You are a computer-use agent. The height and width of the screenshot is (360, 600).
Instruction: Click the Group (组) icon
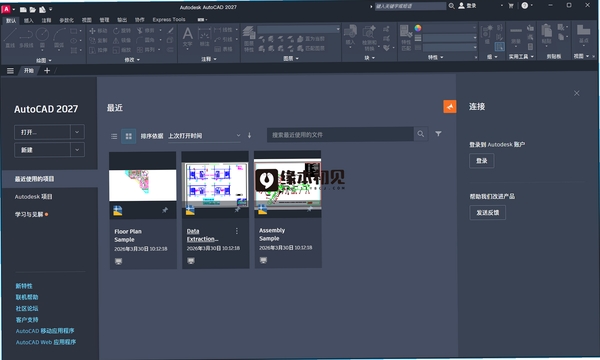tap(487, 35)
